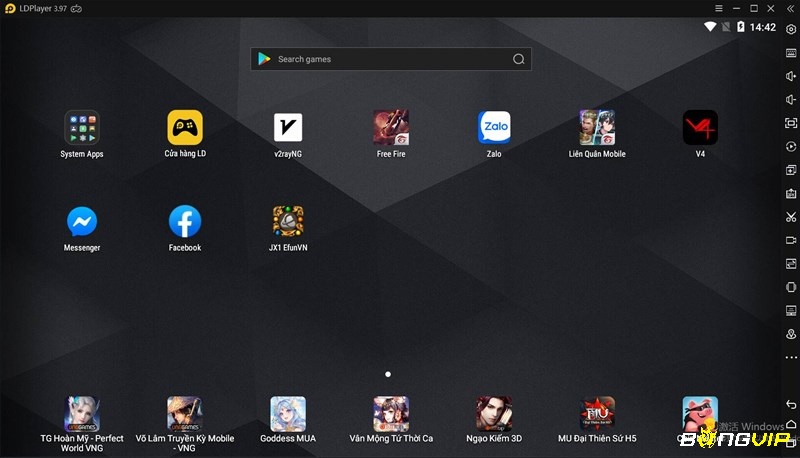This screenshot has height=458, width=800.
Task: Take a screenshot with scissors icon
Action: point(791,217)
